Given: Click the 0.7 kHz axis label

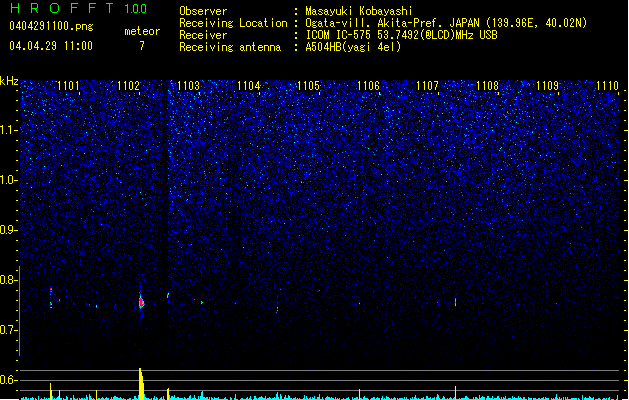Looking at the screenshot, I should click(x=8, y=330).
